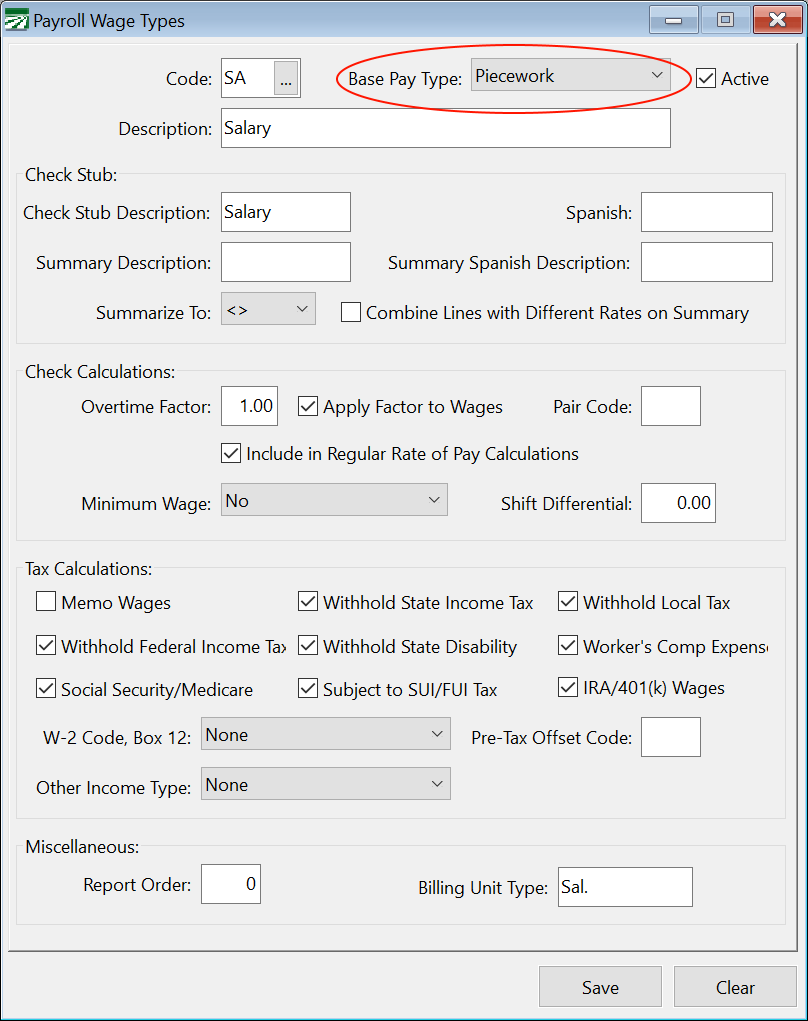Click into the Billing Unit Type field
This screenshot has width=808, height=1021.
624,888
